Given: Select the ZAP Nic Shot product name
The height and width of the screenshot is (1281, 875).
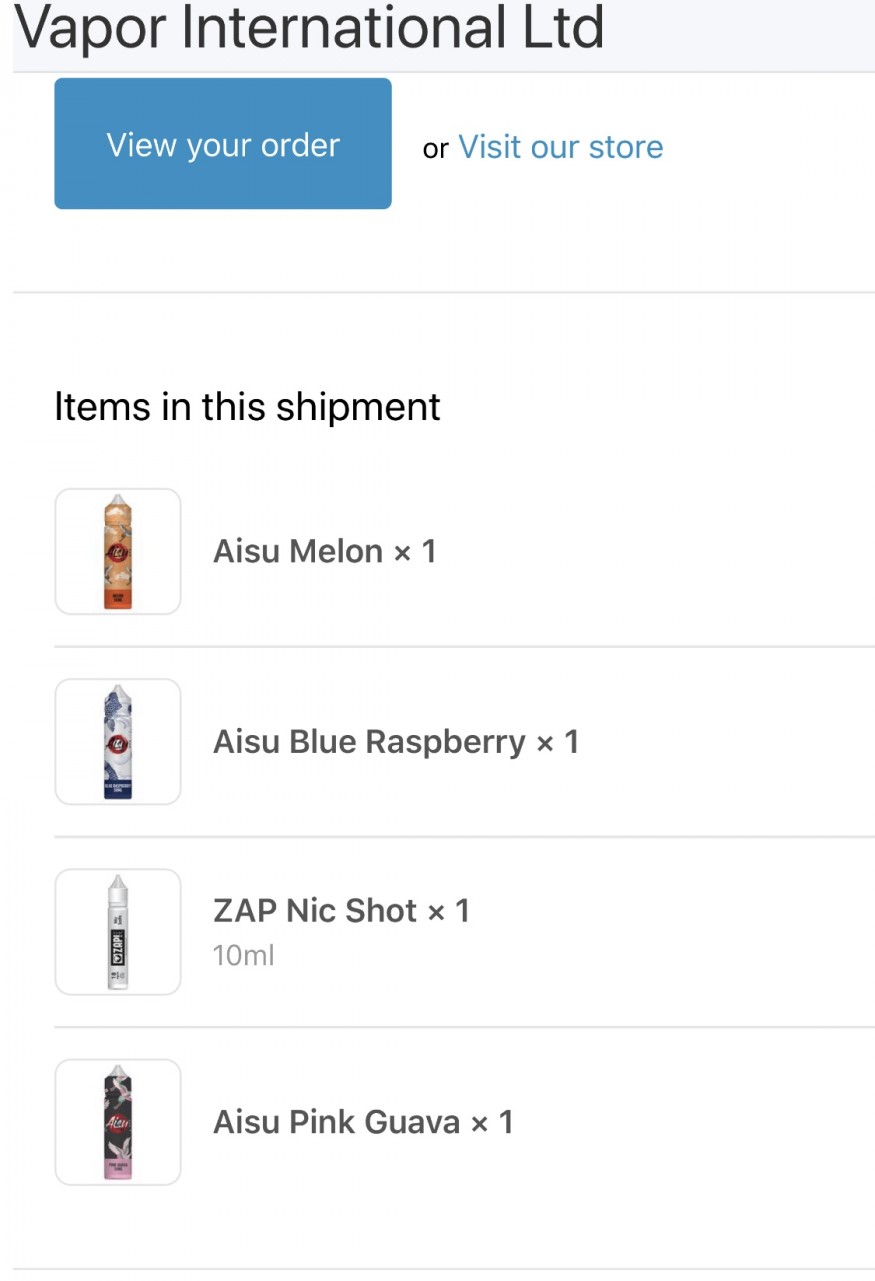Looking at the screenshot, I should [315, 911].
